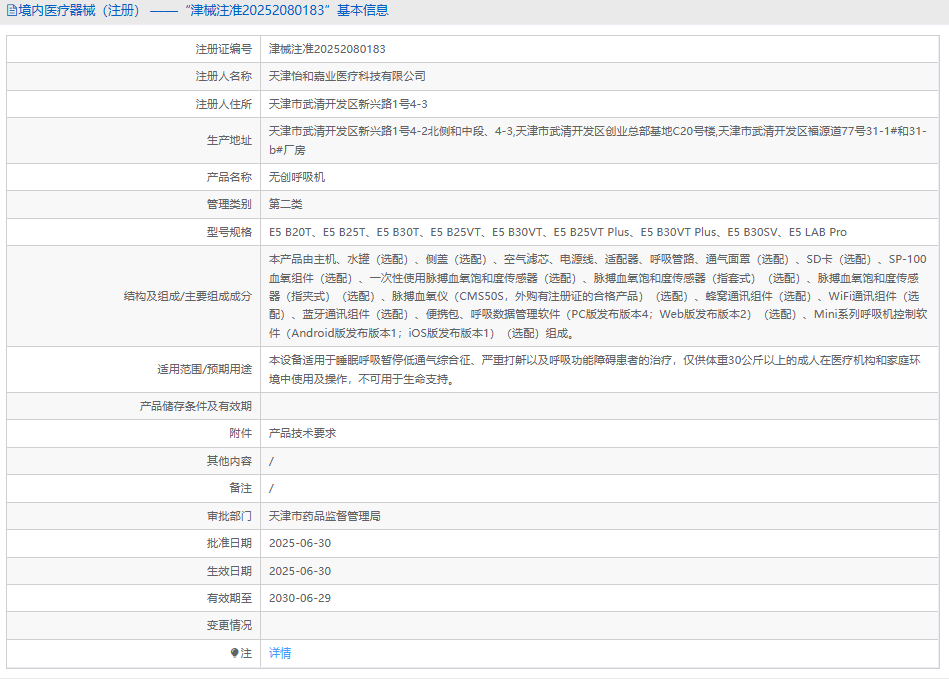Click the 适用范围/预期用途 label
Screen dimensions: 949x679
pos(204,369)
